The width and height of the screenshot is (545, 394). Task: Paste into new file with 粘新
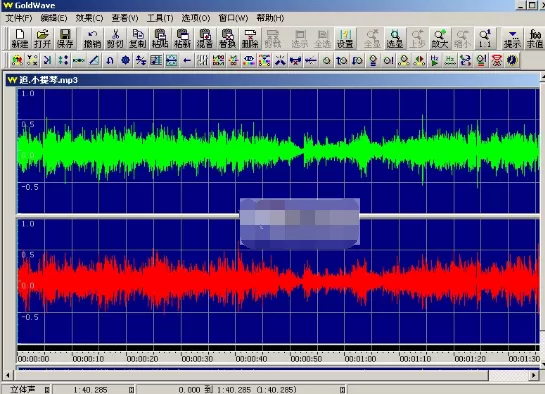182,39
